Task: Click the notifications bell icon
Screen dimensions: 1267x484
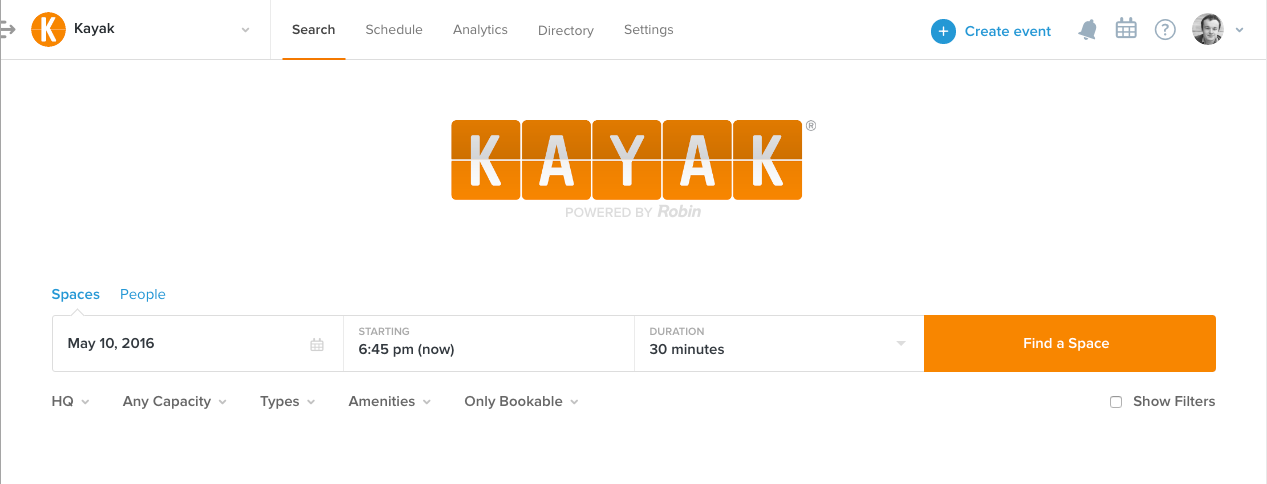Action: click(1087, 30)
